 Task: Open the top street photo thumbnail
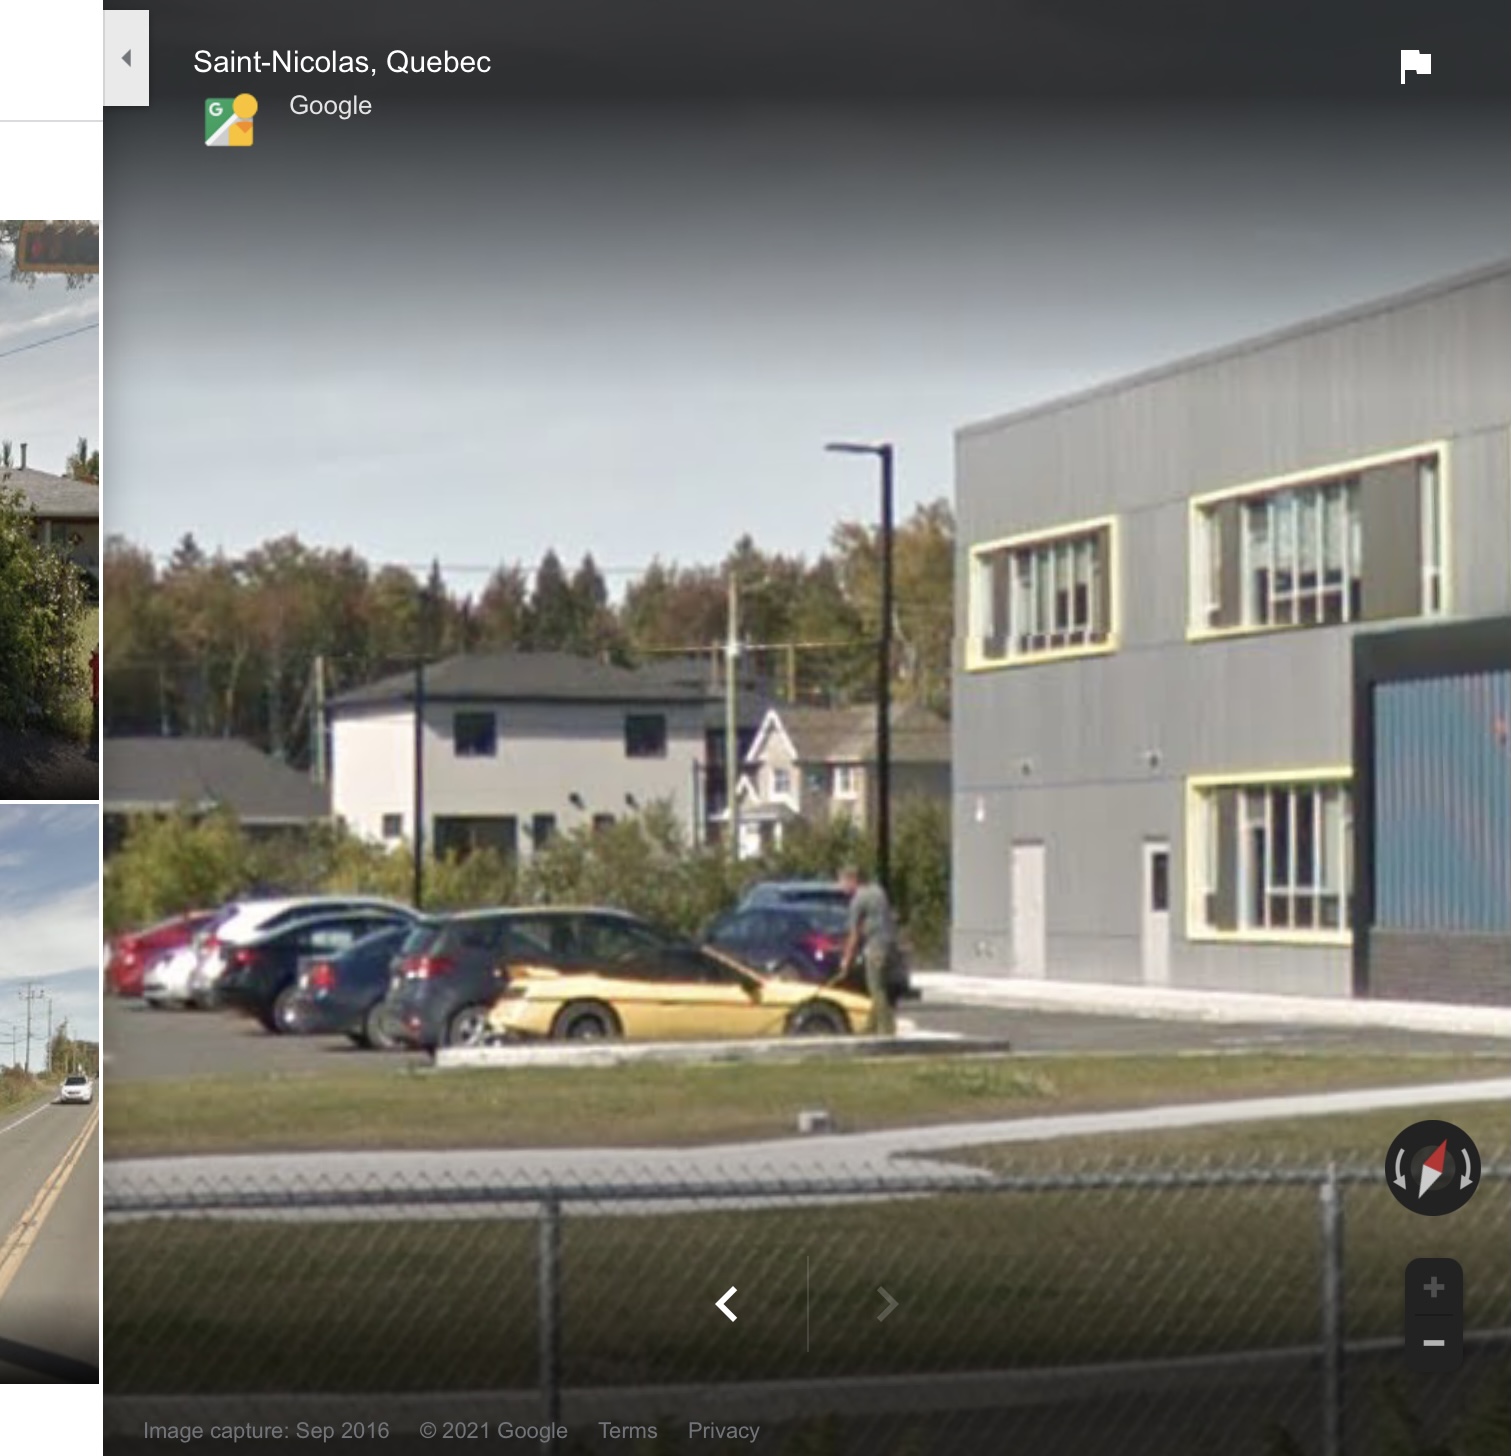click(x=50, y=510)
